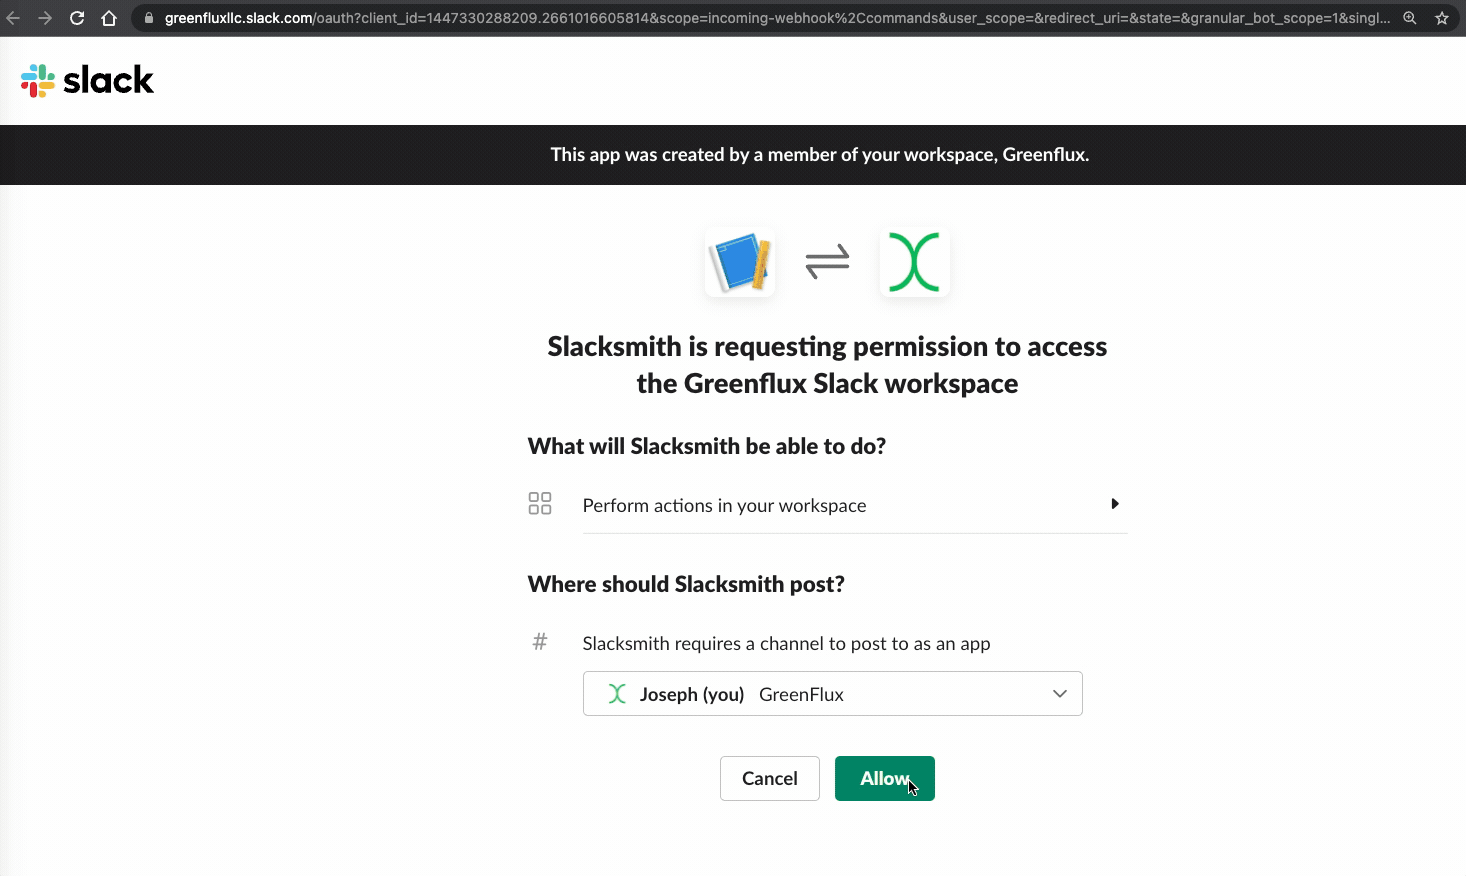Viewport: 1466px width, 876px height.
Task: Click the Slack logo
Action: coord(88,81)
